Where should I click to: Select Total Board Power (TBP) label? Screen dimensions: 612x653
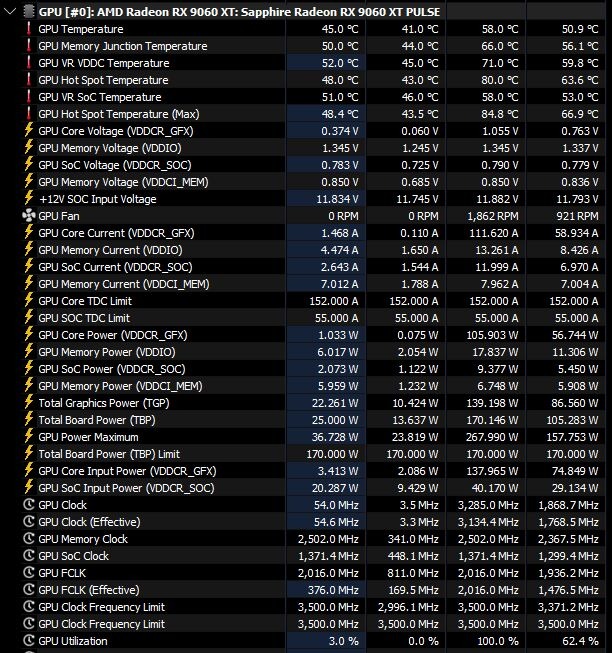coord(97,420)
